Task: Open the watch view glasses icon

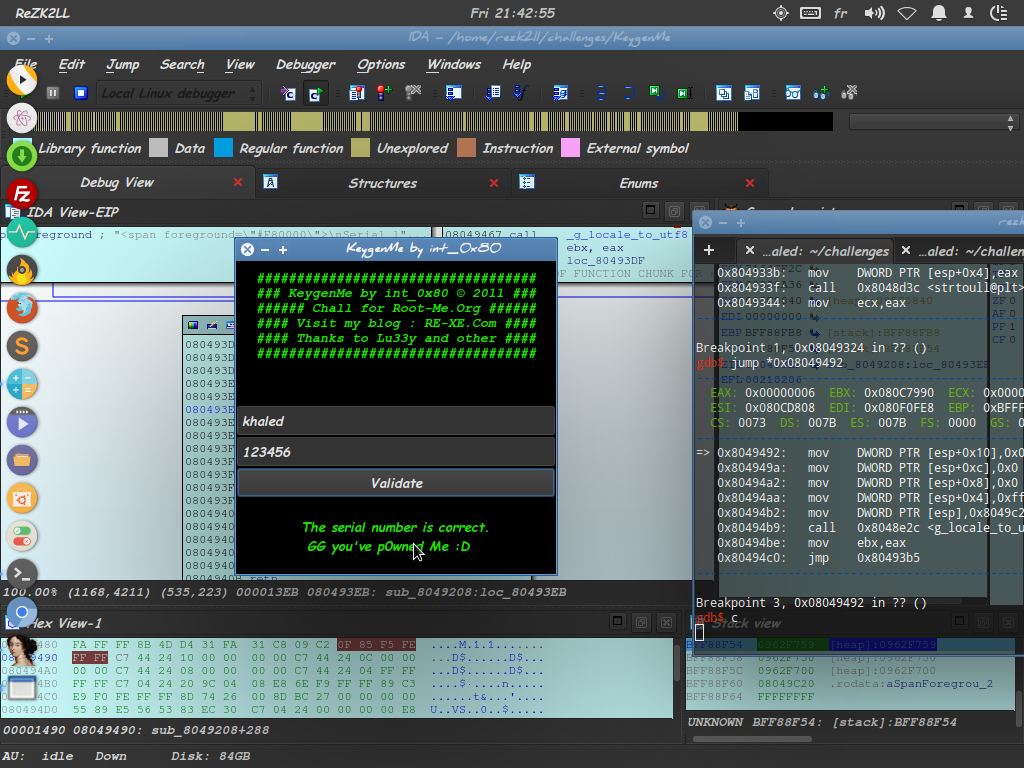Action: point(793,93)
